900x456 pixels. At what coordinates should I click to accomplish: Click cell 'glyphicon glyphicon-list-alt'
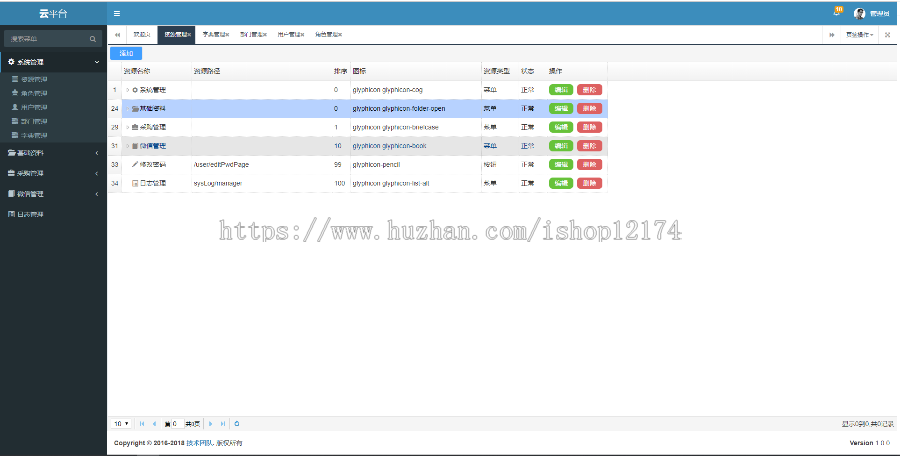point(391,183)
